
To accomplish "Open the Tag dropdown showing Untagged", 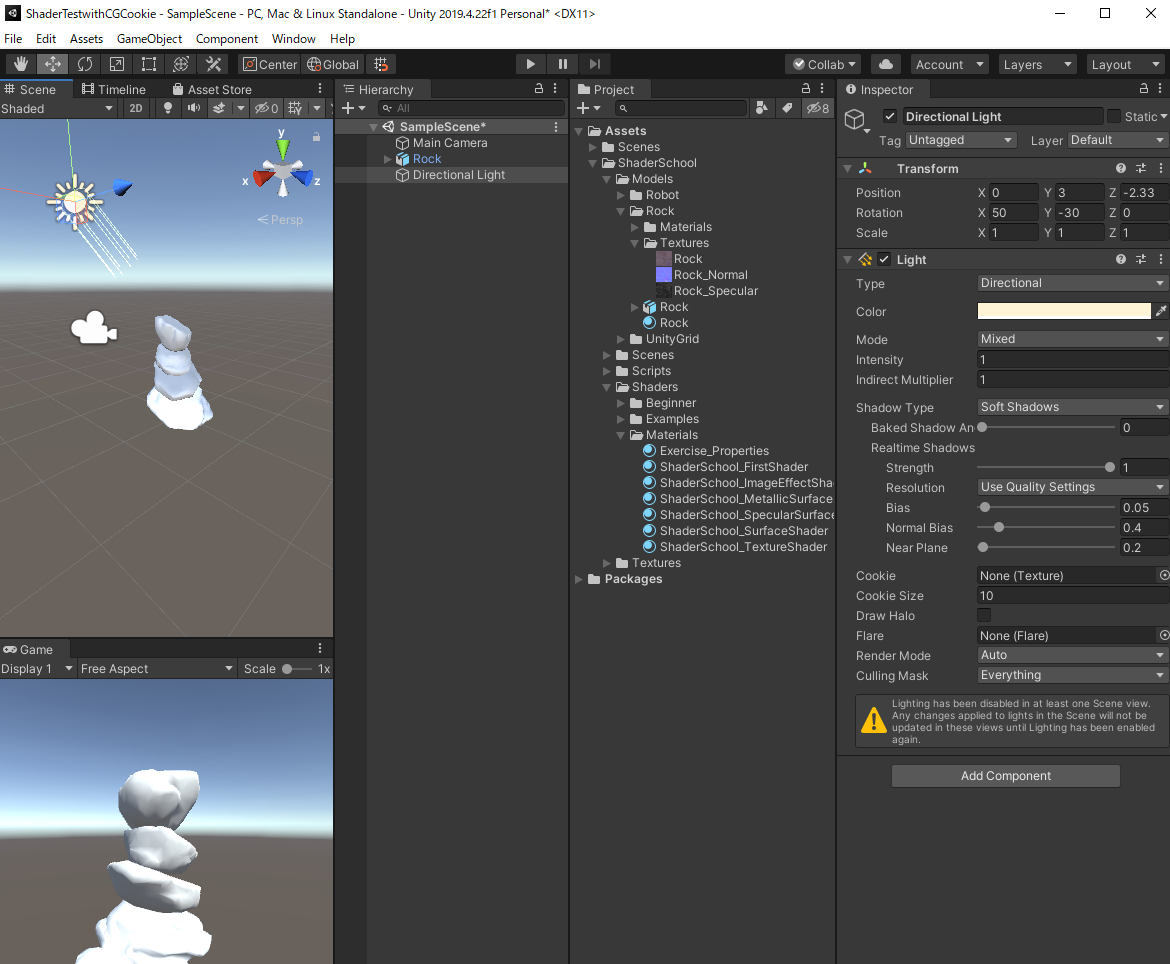I will click(x=960, y=140).
